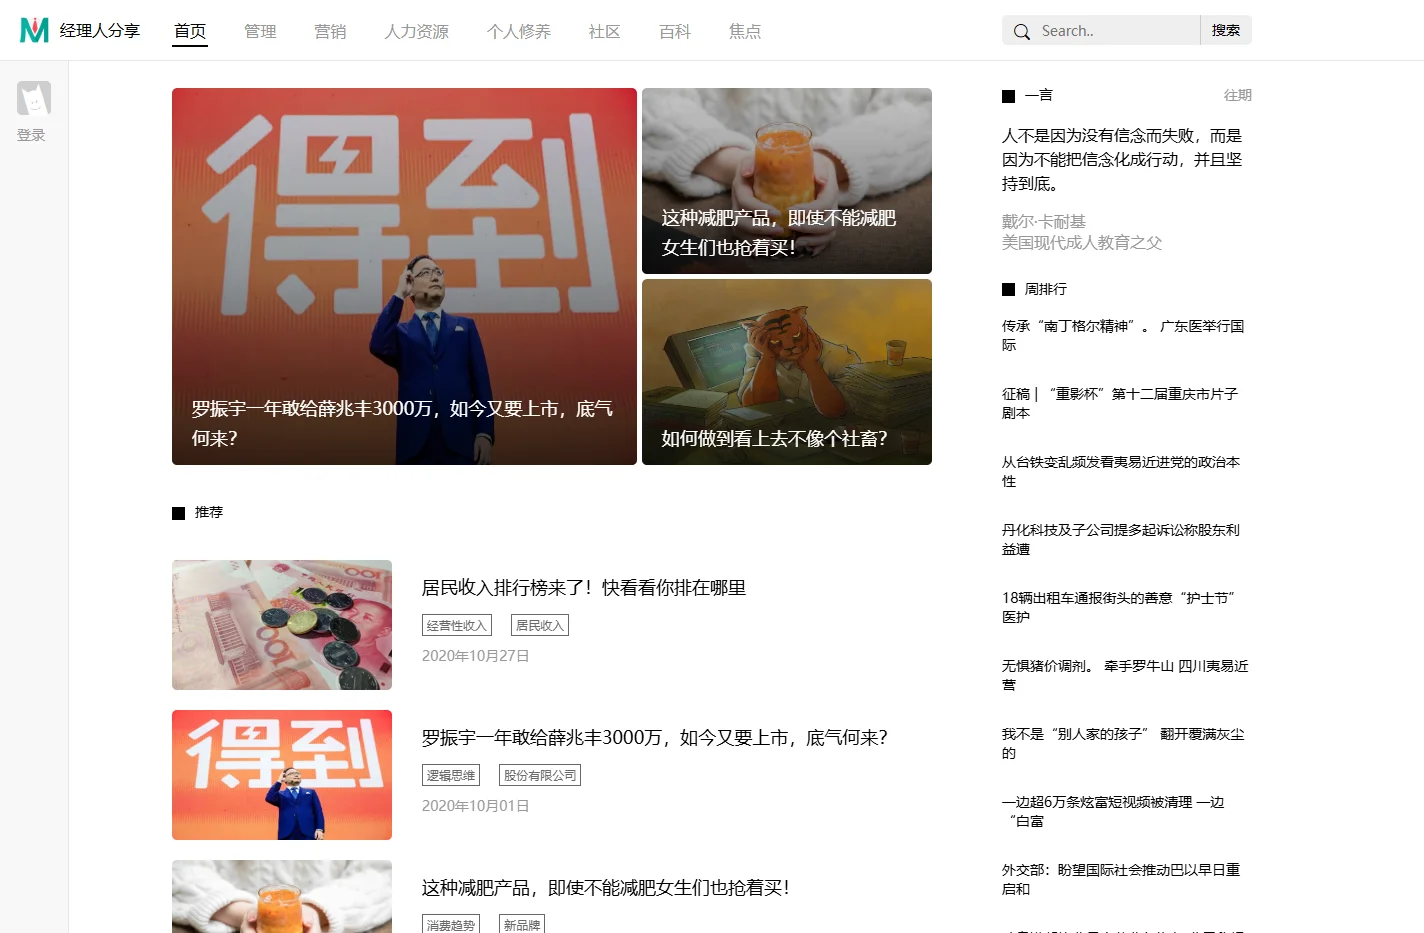Click the 往期 link beside 一言

click(1238, 95)
